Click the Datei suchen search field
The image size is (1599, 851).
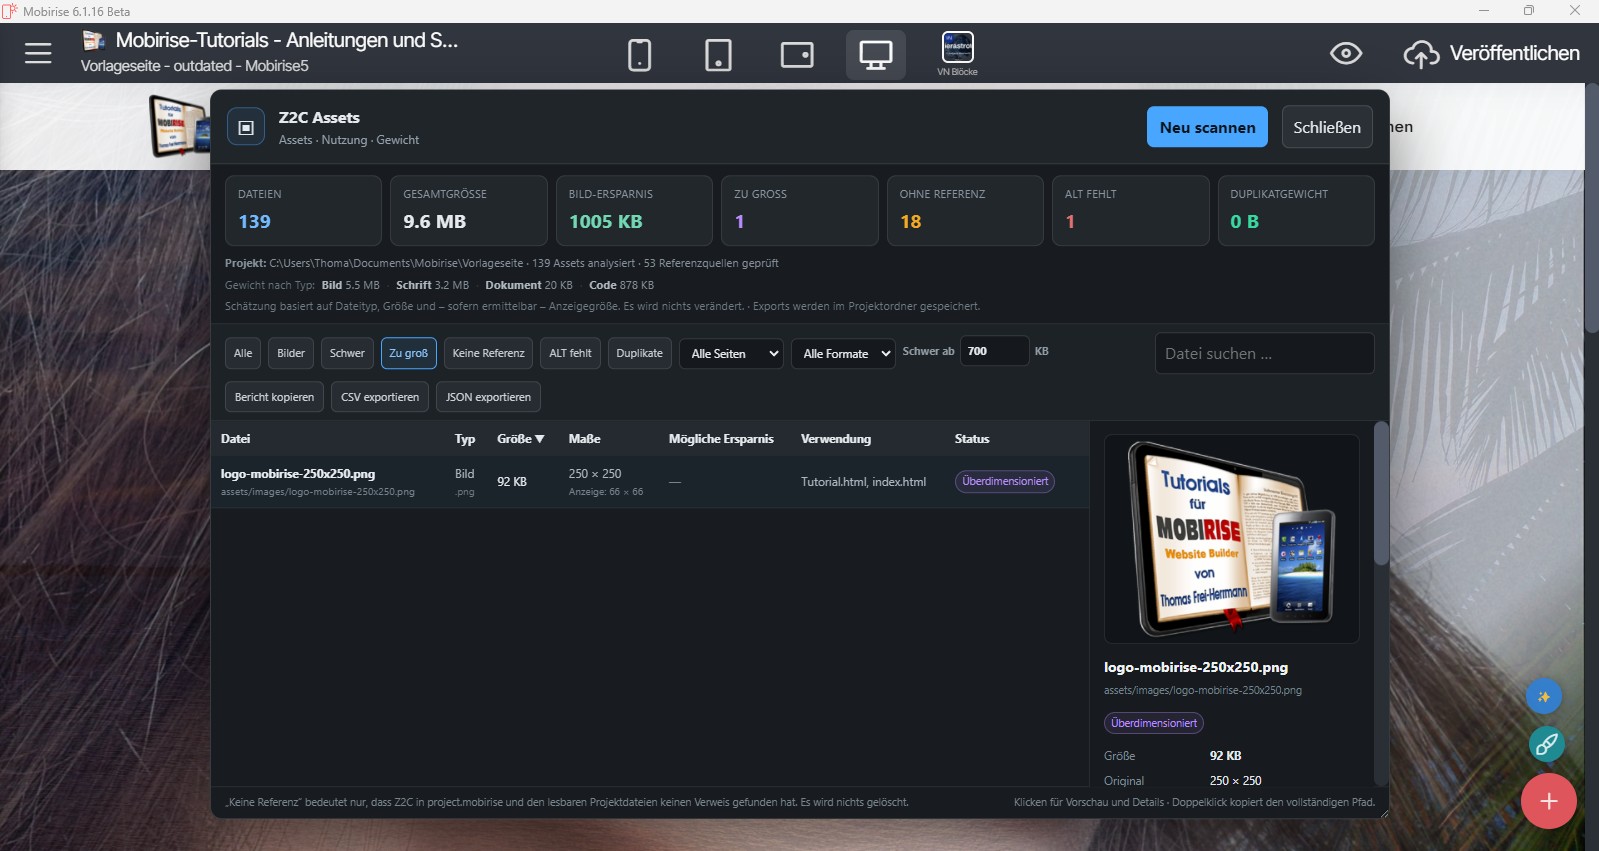1264,353
